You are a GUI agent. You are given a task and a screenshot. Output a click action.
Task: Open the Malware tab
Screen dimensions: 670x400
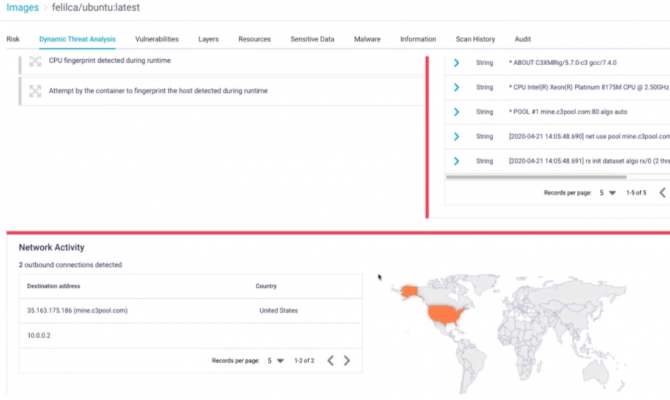[x=367, y=39]
